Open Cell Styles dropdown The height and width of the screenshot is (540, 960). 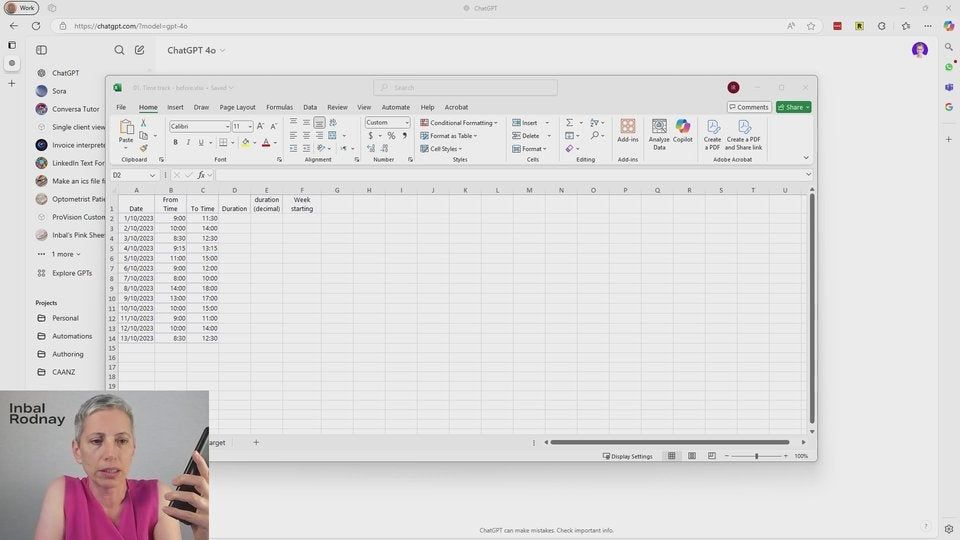(x=441, y=149)
